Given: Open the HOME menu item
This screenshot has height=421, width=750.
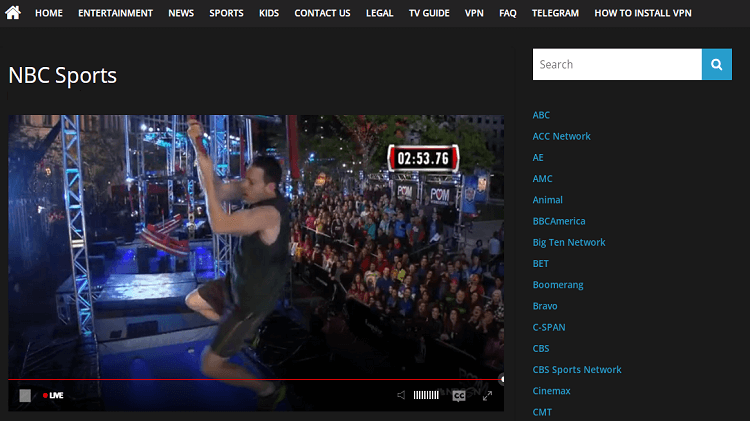Looking at the screenshot, I should [x=49, y=13].
